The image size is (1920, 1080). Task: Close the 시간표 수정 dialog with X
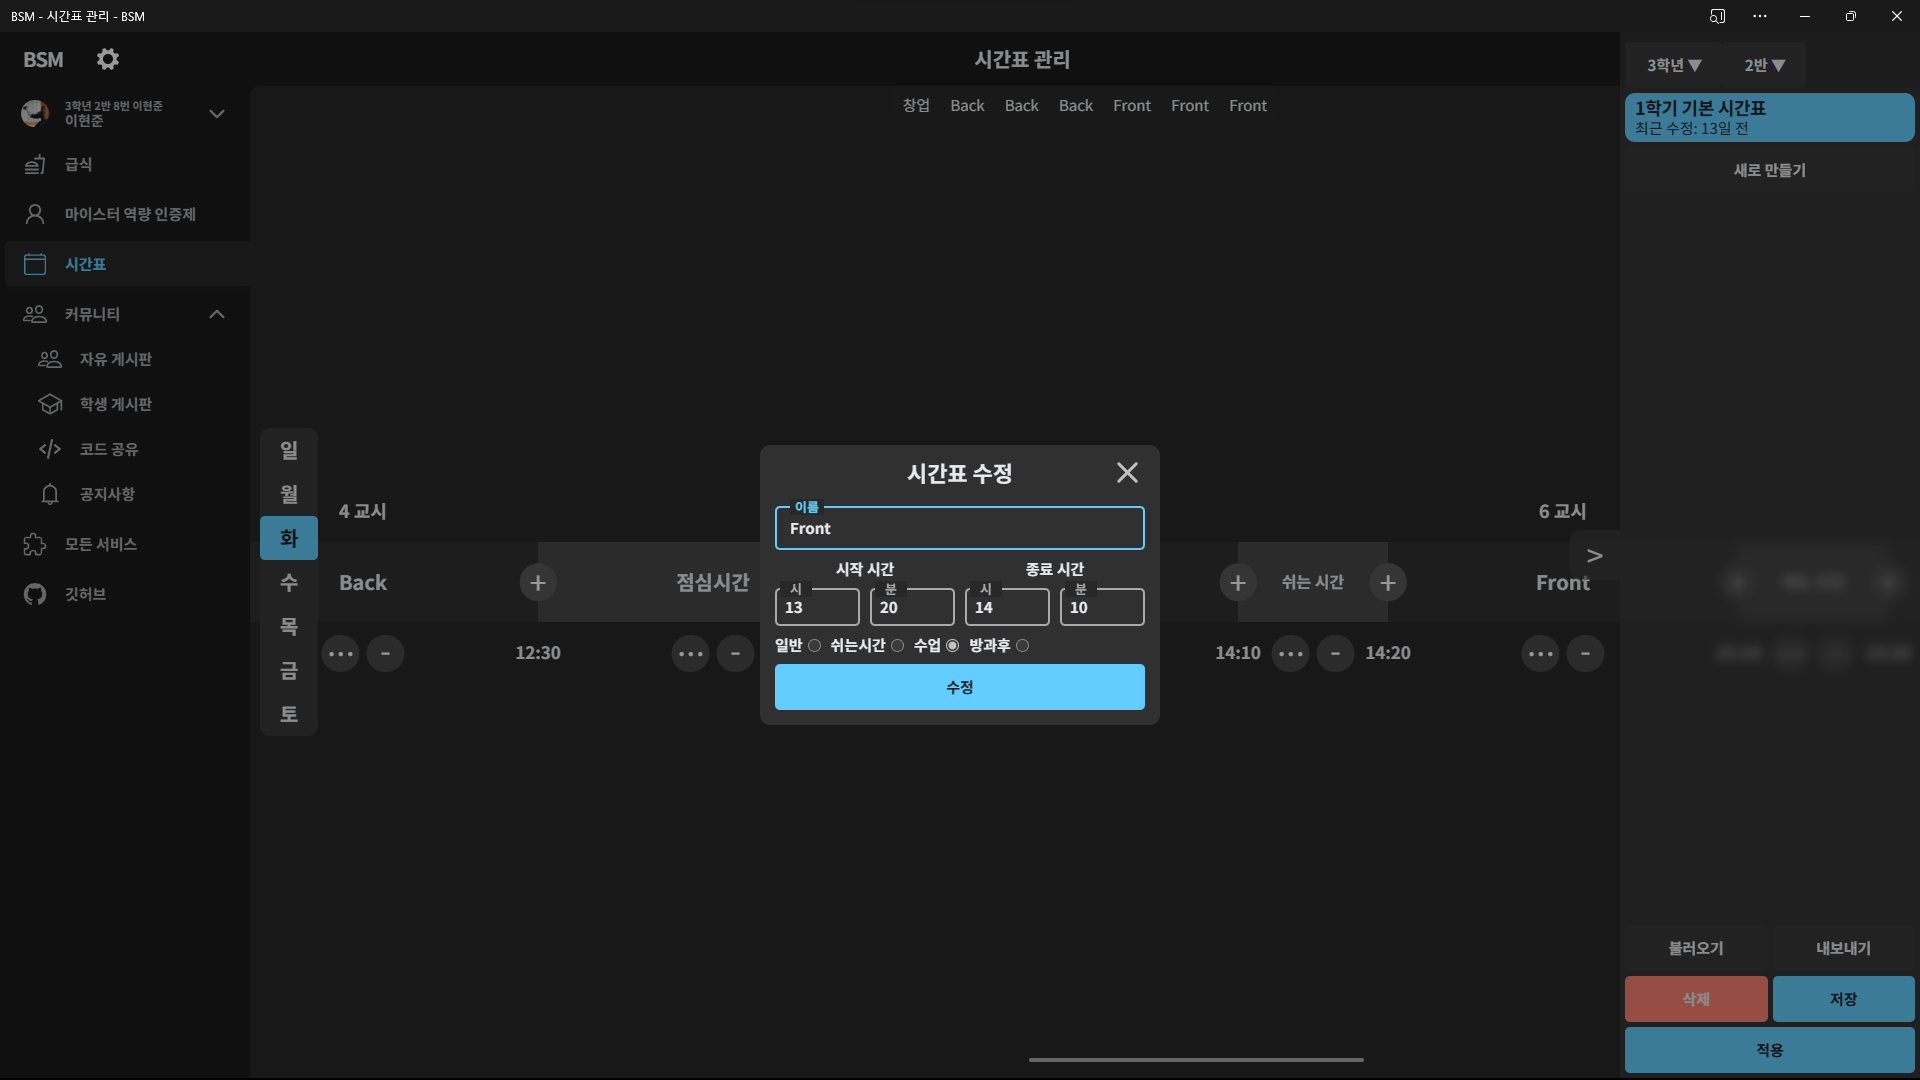click(1127, 473)
